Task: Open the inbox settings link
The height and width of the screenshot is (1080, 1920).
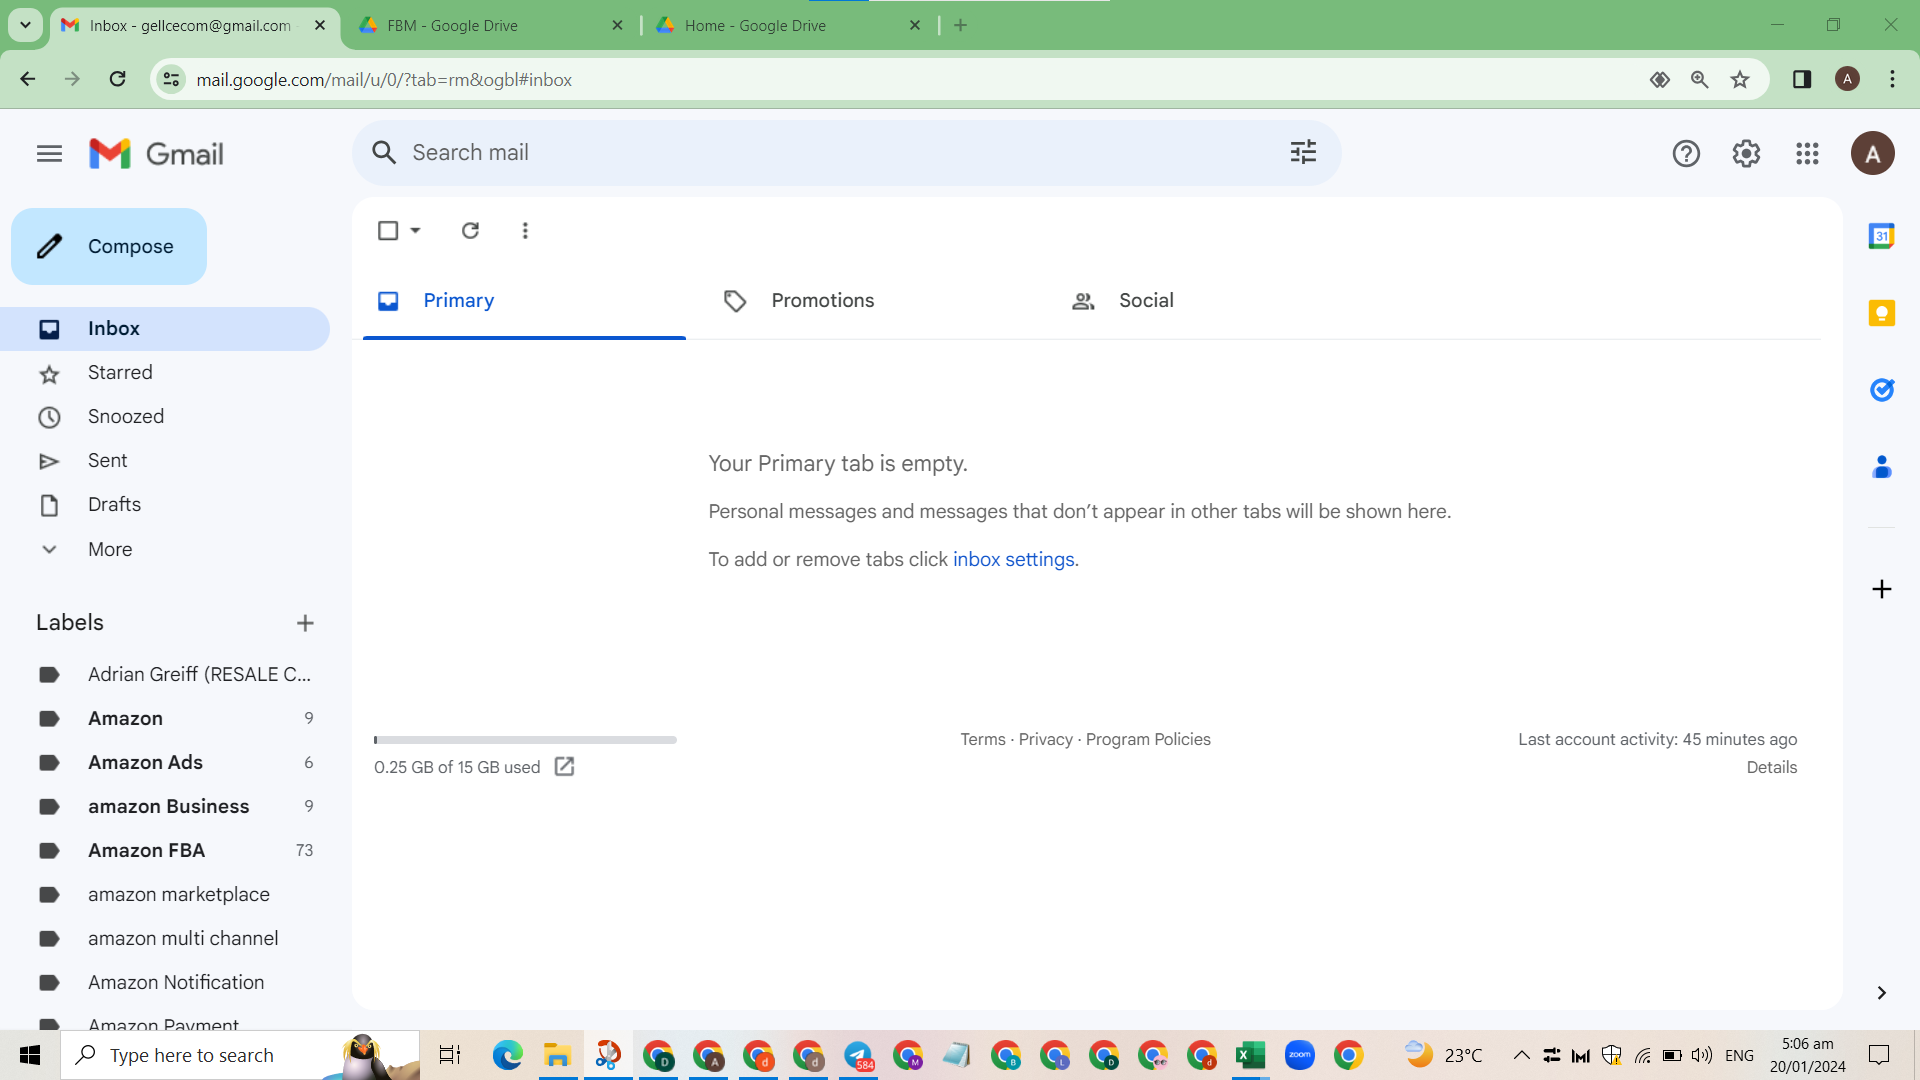Action: [1013, 559]
